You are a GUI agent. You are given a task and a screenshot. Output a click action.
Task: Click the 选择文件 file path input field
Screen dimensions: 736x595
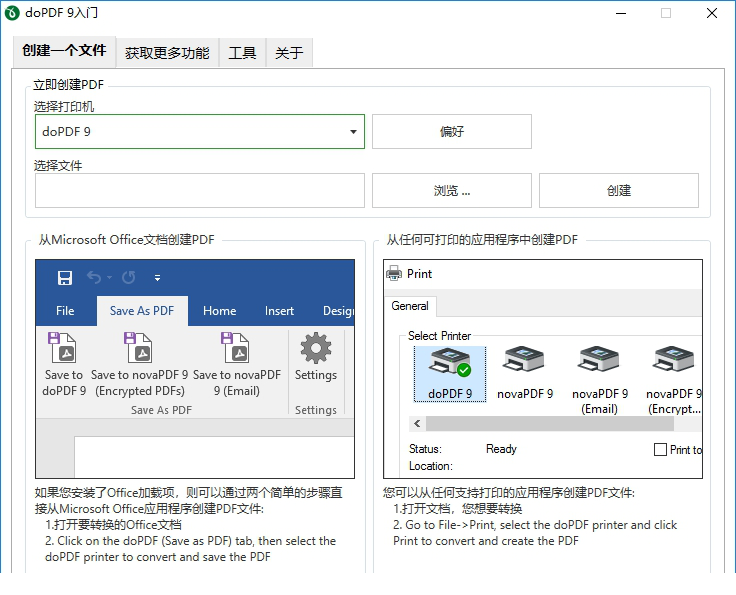tap(200, 191)
